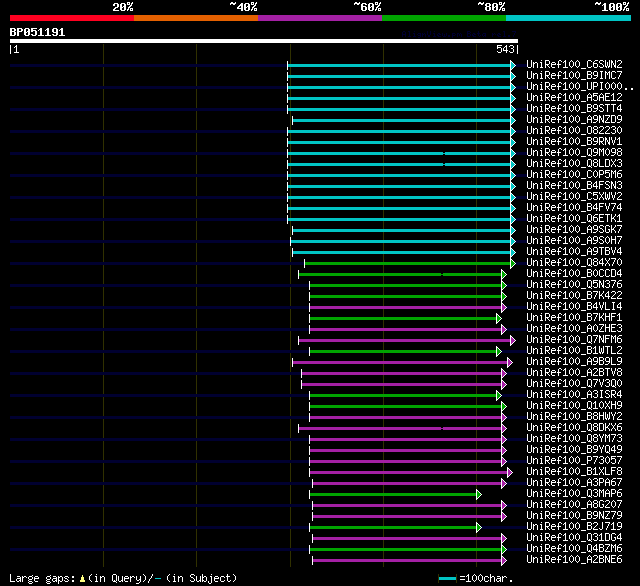Viewport: 640px width, 586px height.
Task: Open the UniRef100_UPI000.. hit label
Action: coord(580,87)
